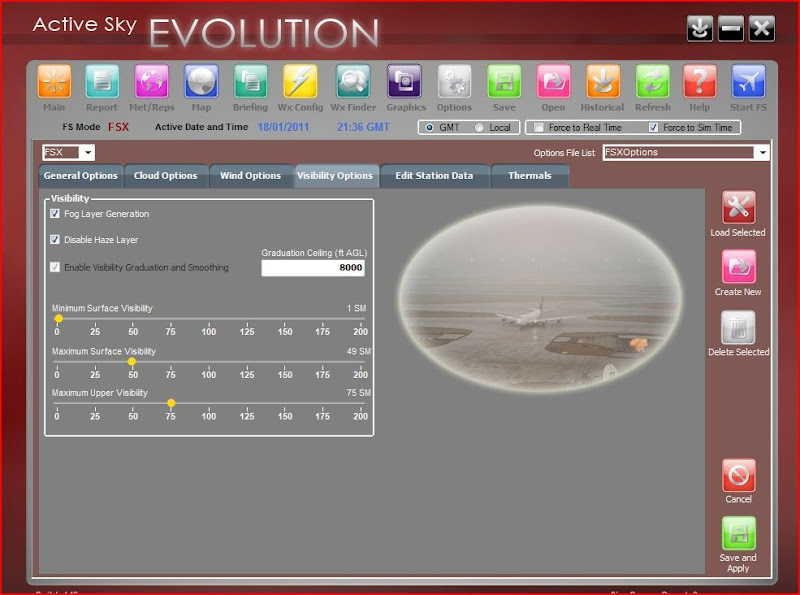The width and height of the screenshot is (800, 595).
Task: Enable the Force to Real Time checkbox
Action: tap(539, 128)
